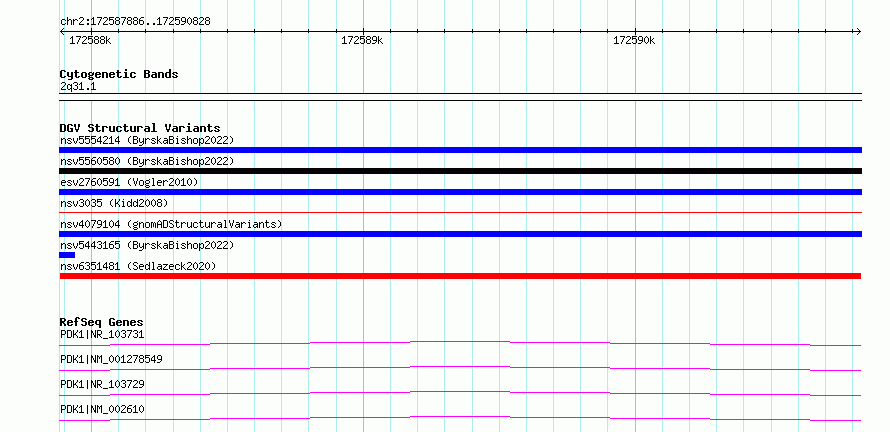Open variant nsv6351481 (Sedlazeck2020) label
Image resolution: width=890 pixels, height=432 pixels.
tap(138, 266)
